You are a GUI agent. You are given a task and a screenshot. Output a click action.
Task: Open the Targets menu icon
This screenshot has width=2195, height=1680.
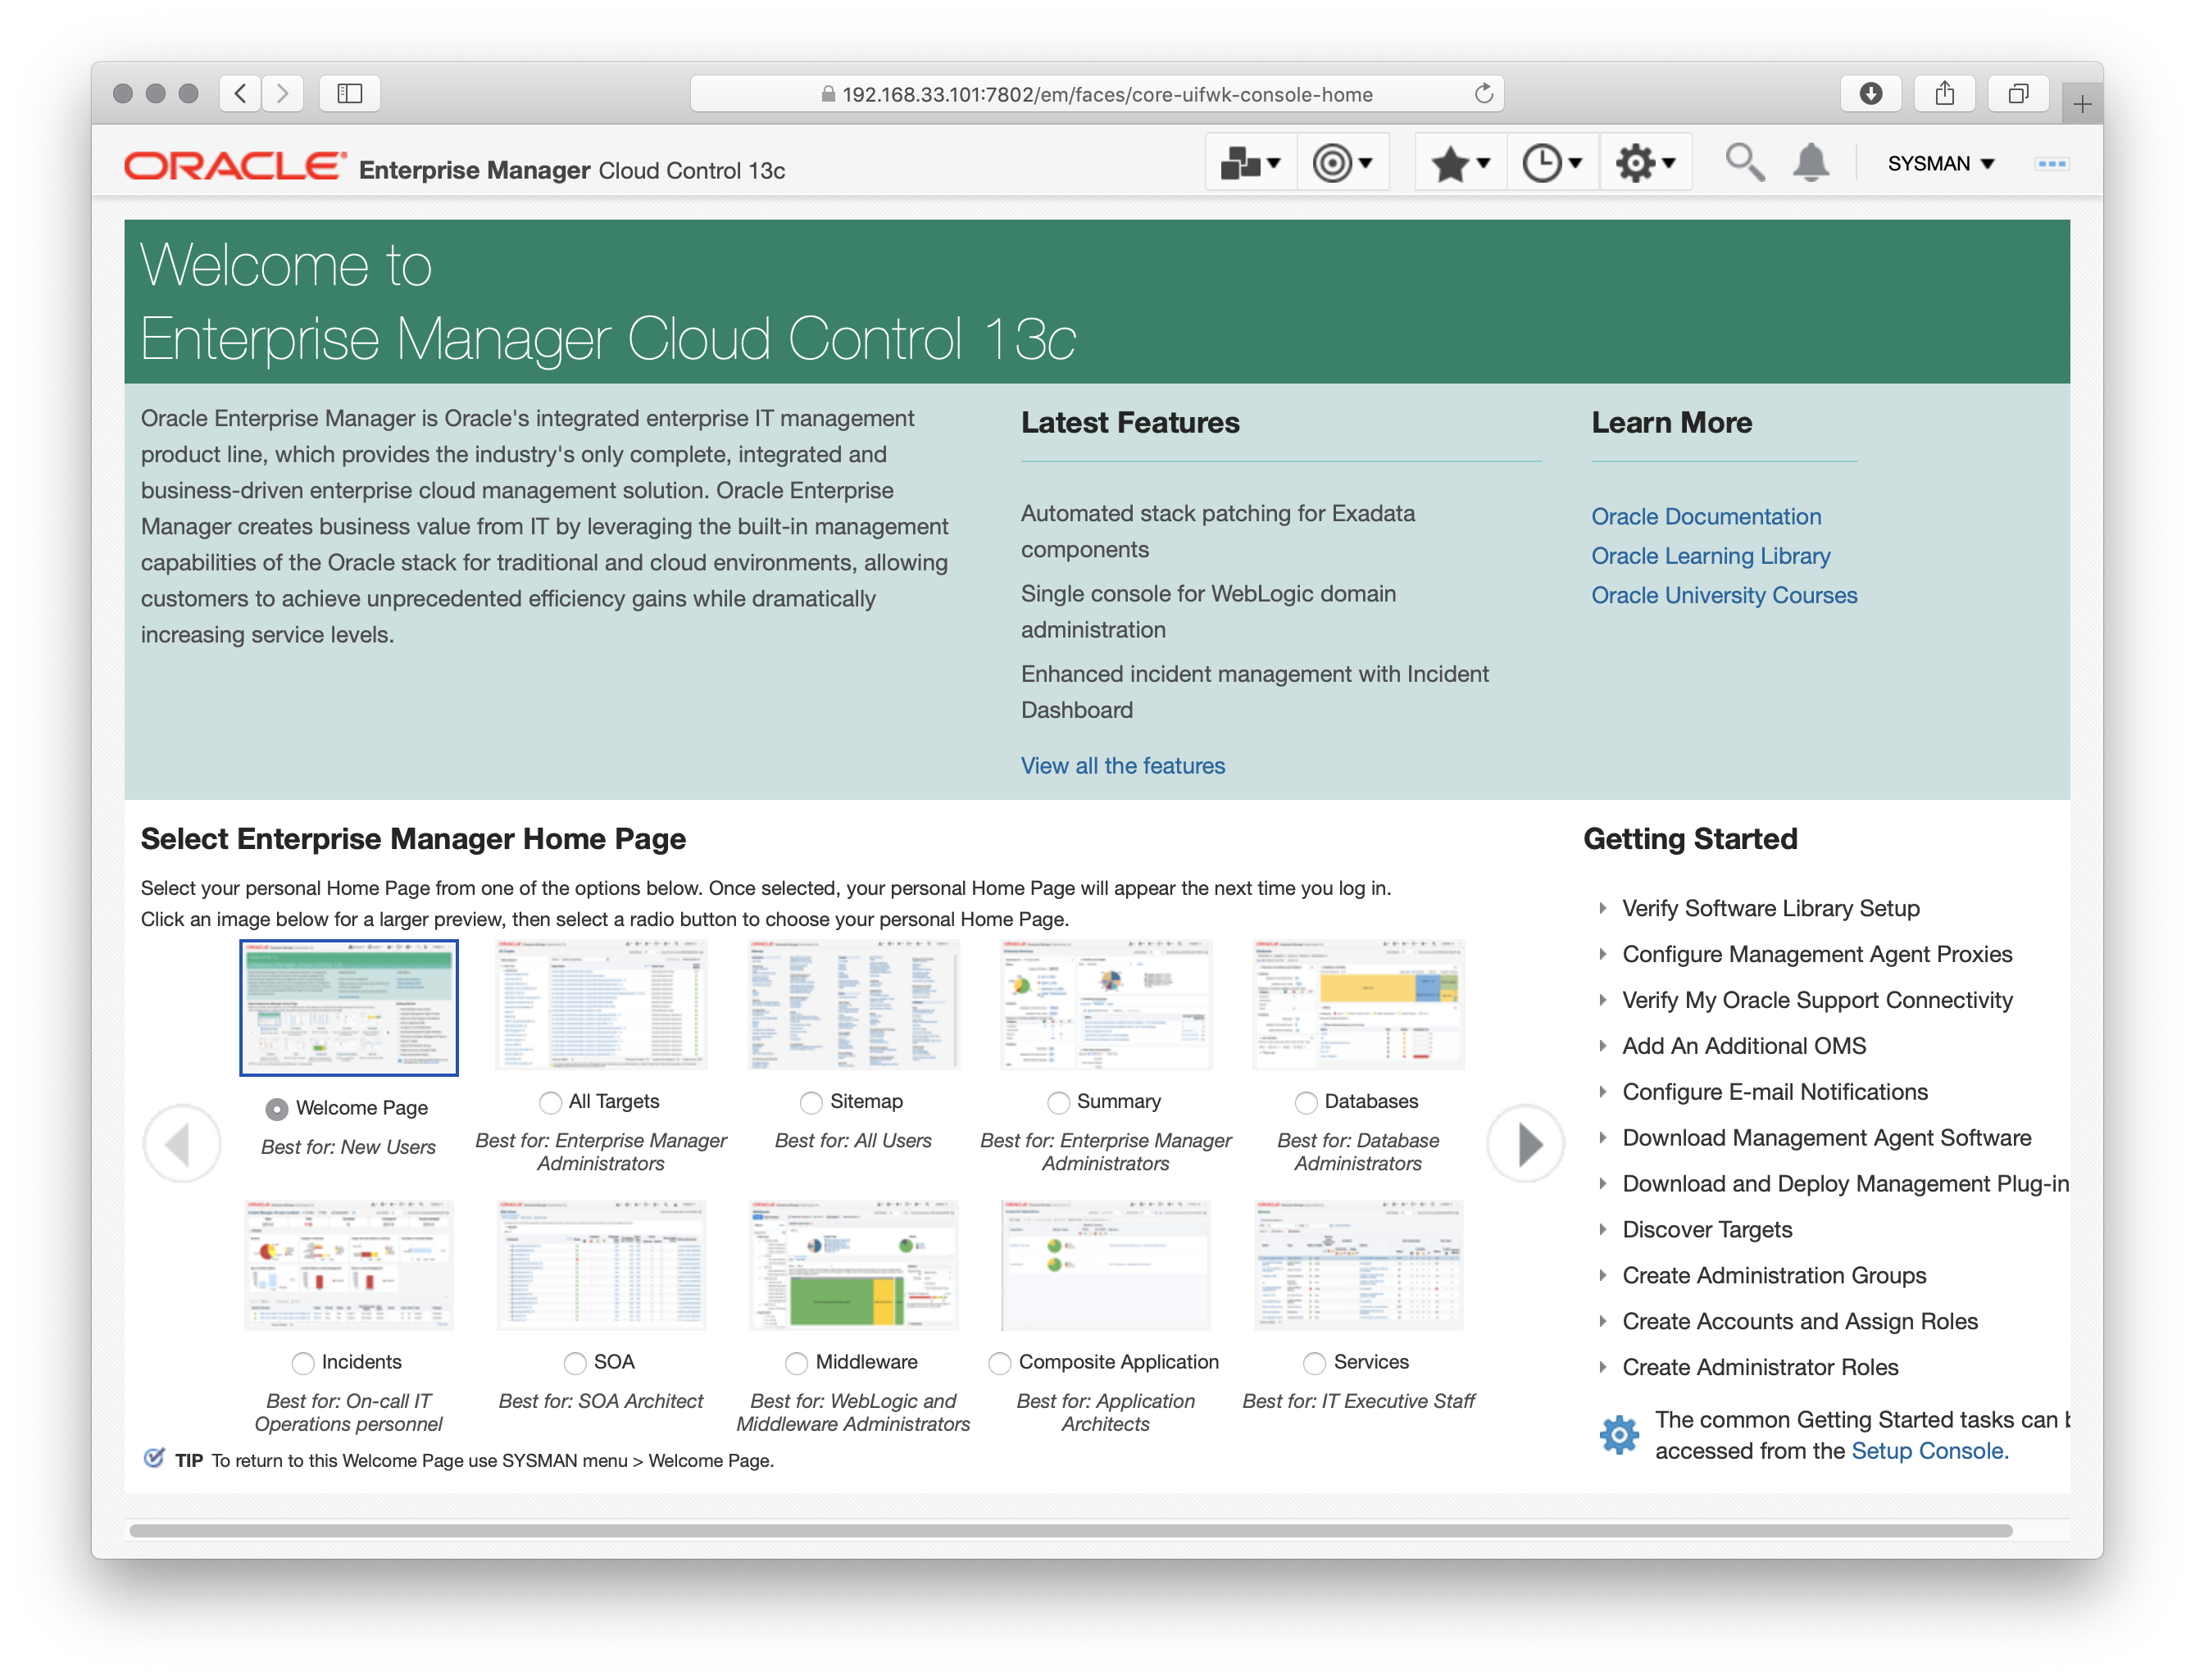pyautogui.click(x=1342, y=162)
